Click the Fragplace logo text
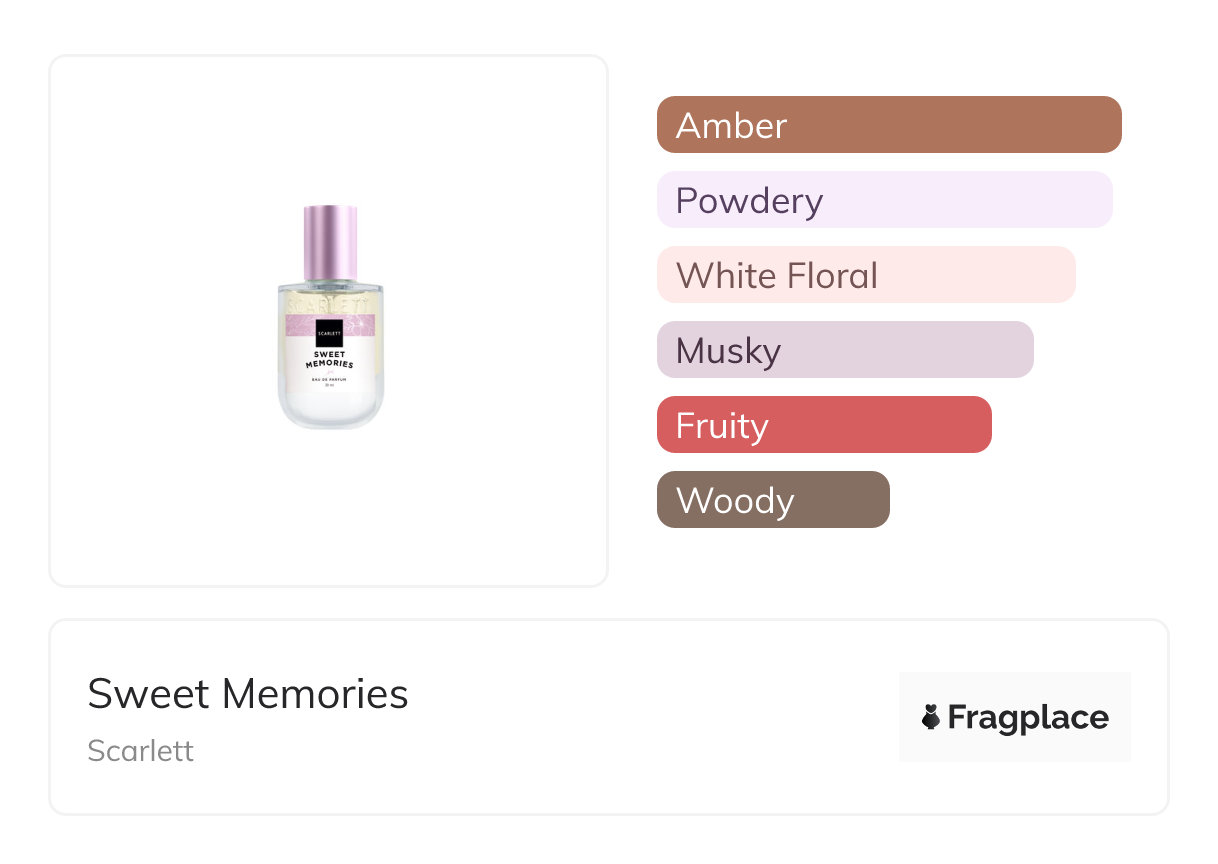 1028,717
